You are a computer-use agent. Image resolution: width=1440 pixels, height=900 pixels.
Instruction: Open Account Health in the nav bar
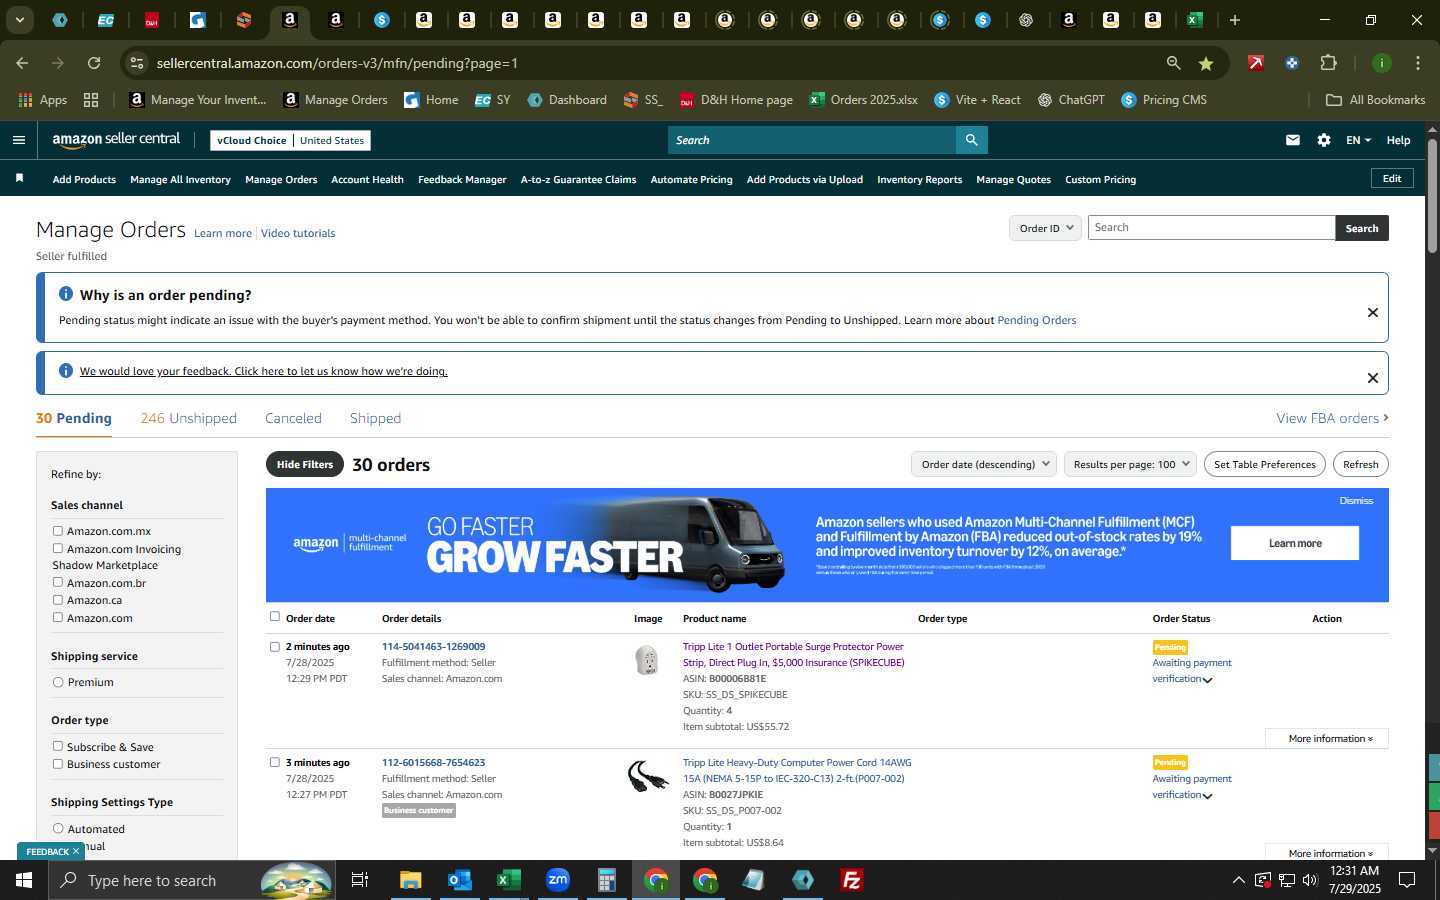click(x=367, y=179)
